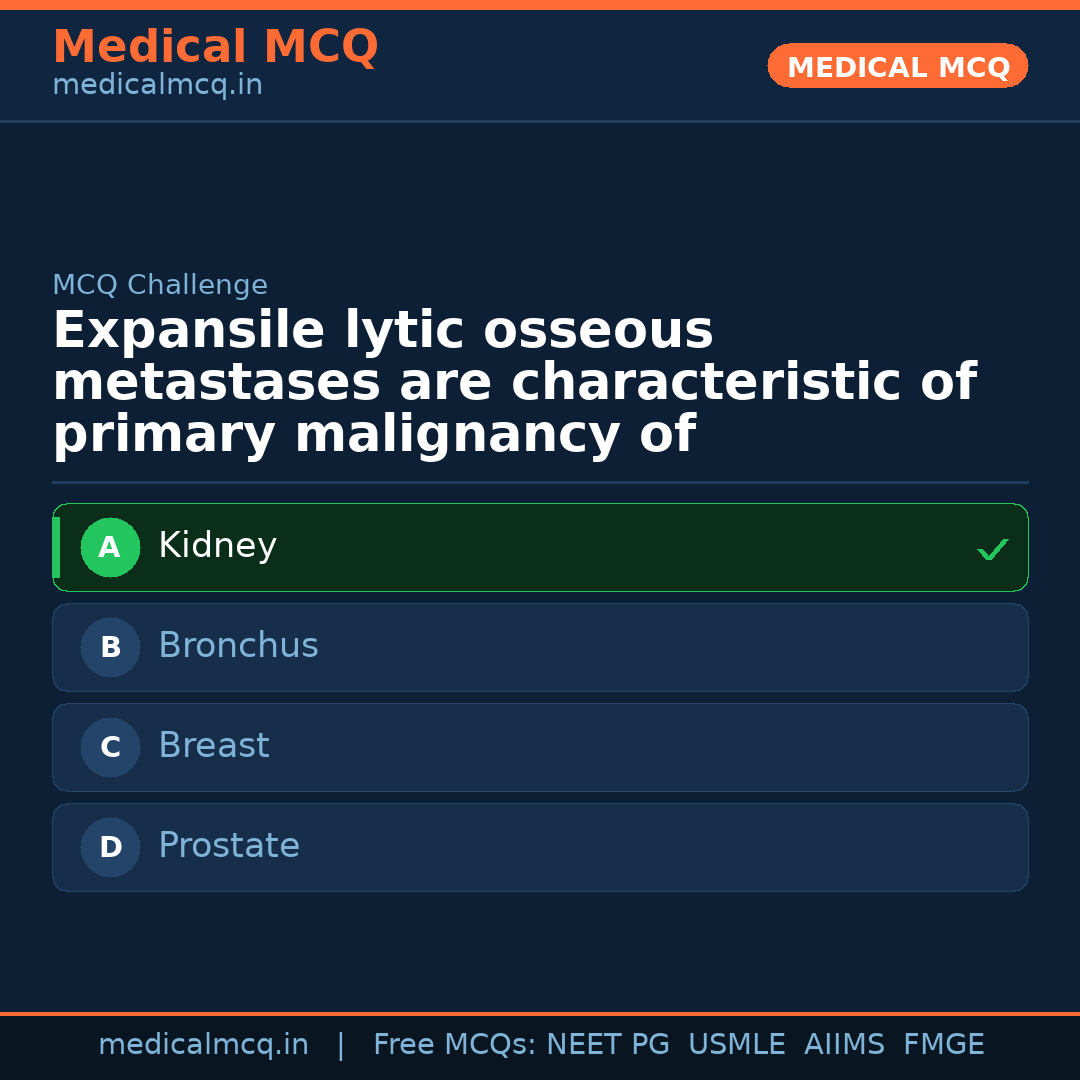
Task: Select the Prostate answer text
Action: pyautogui.click(x=229, y=846)
